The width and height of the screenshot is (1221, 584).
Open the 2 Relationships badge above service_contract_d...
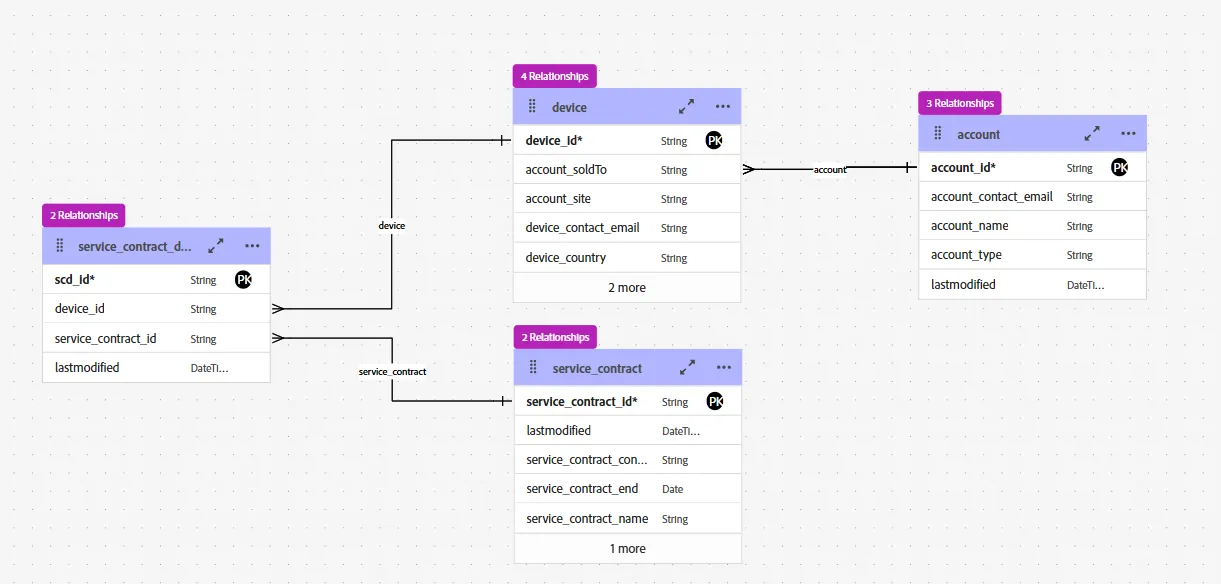pyautogui.click(x=84, y=215)
